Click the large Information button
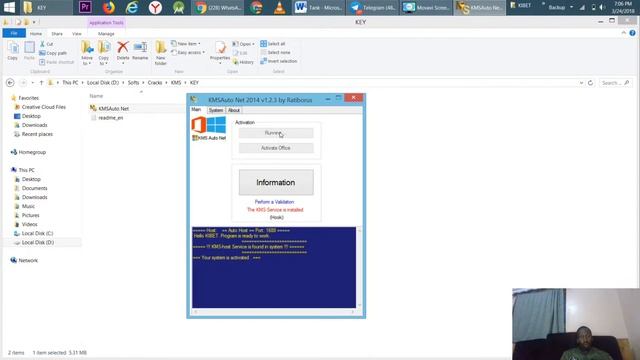The height and width of the screenshot is (360, 640). click(x=276, y=182)
